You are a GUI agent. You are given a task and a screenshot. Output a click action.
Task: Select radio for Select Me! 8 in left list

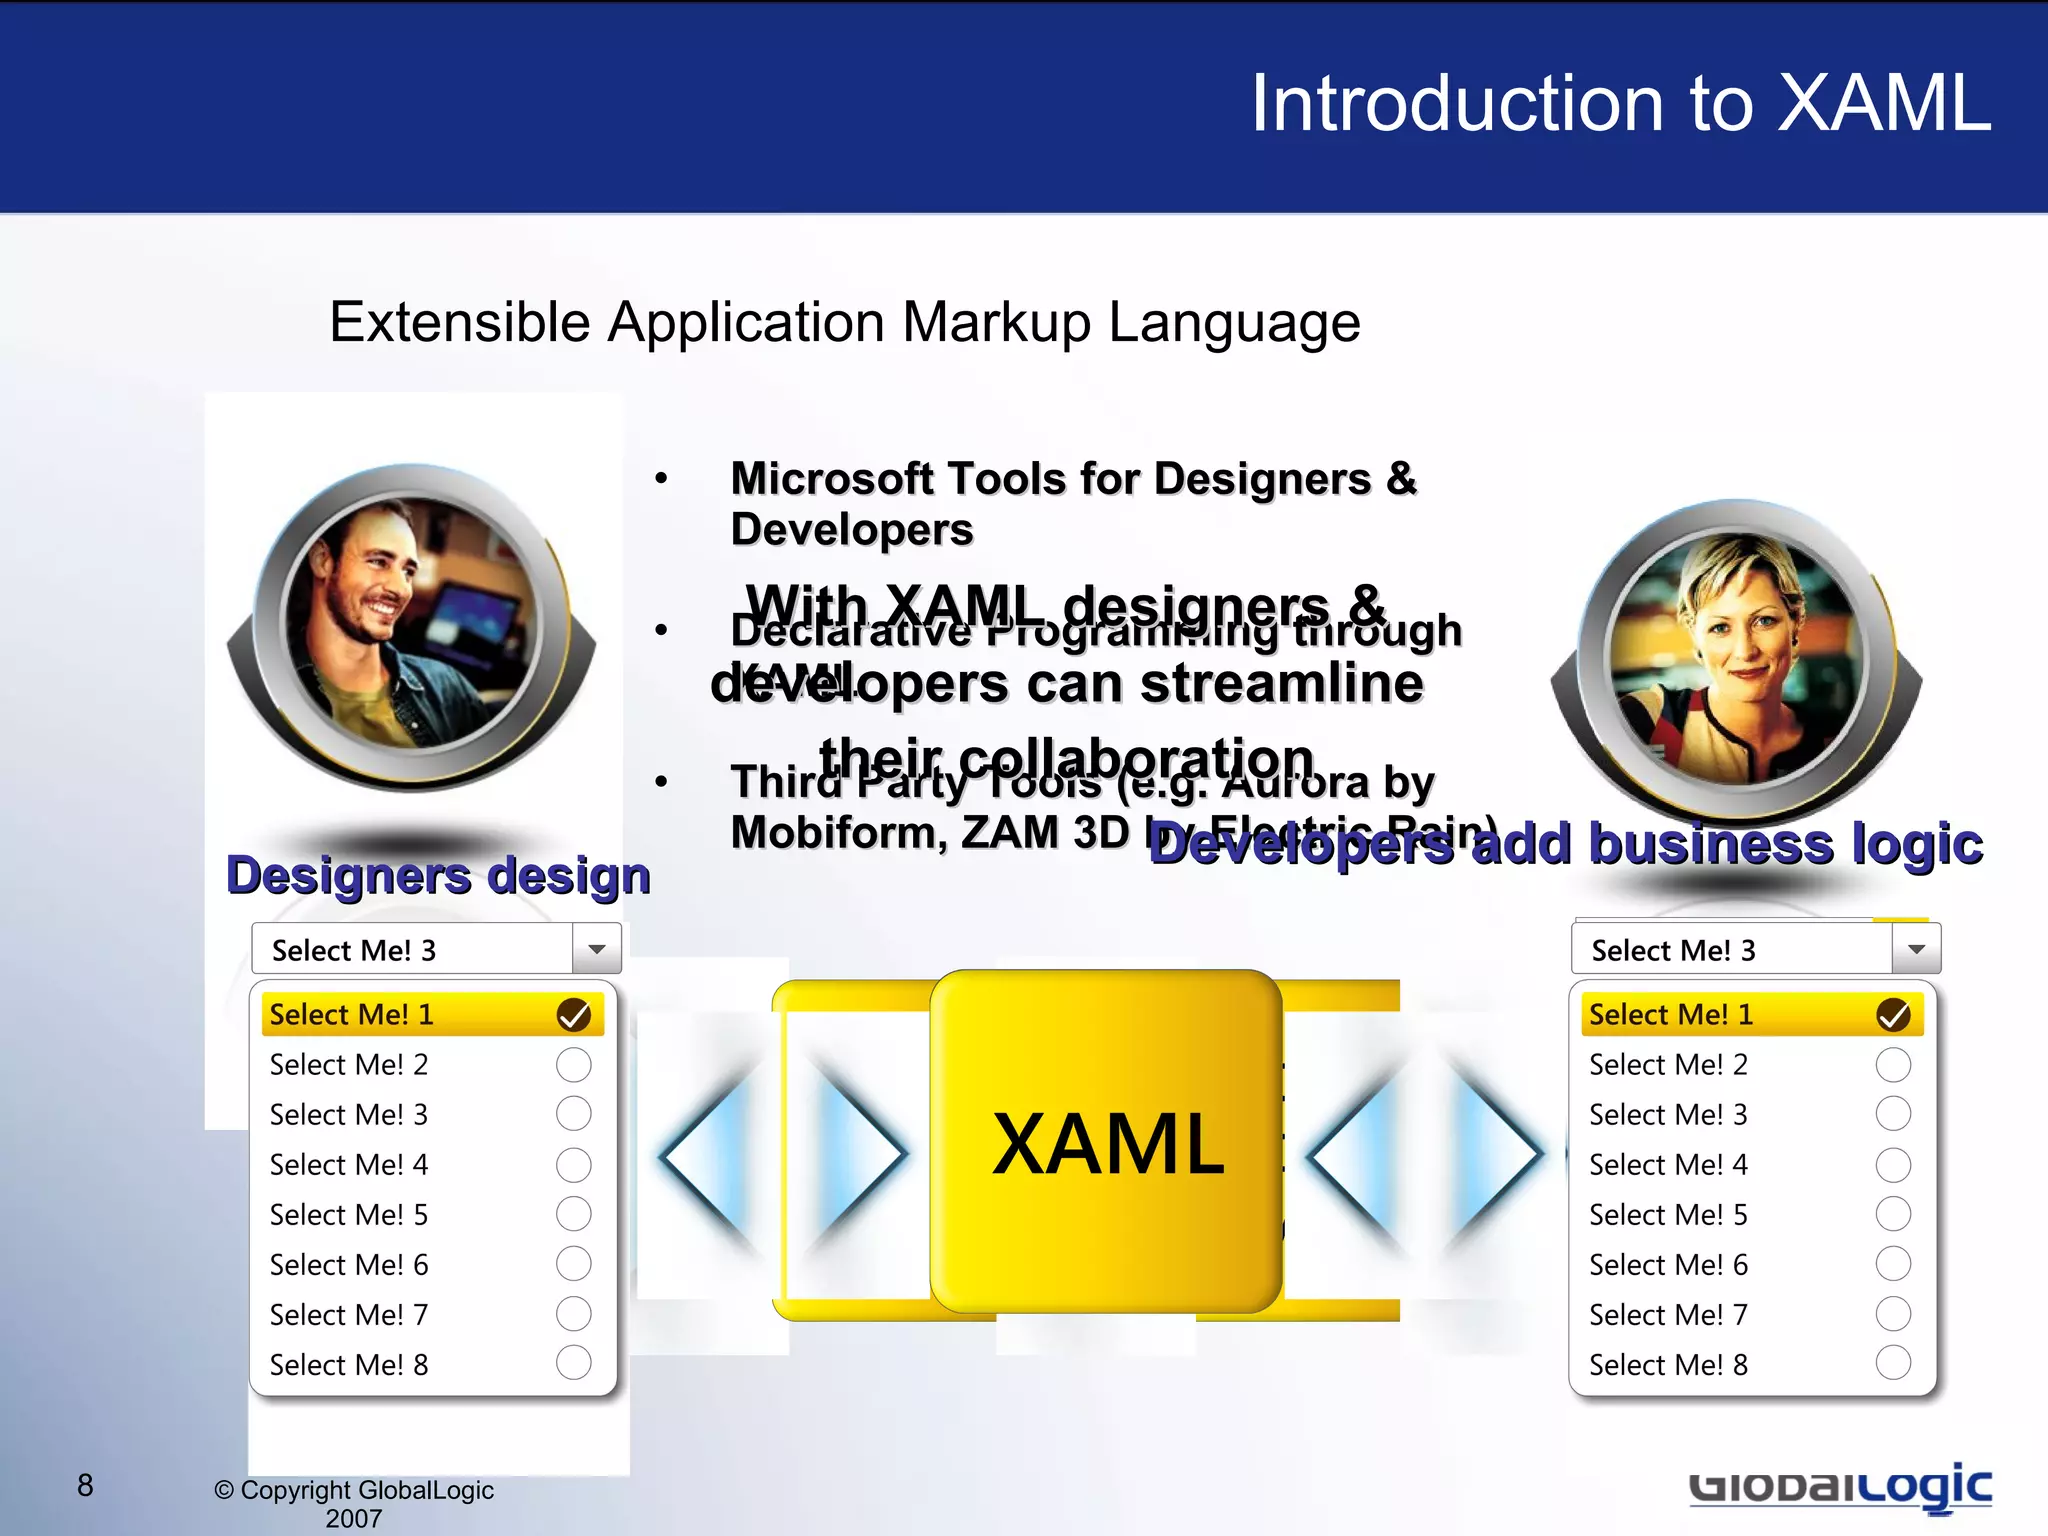pyautogui.click(x=573, y=1363)
